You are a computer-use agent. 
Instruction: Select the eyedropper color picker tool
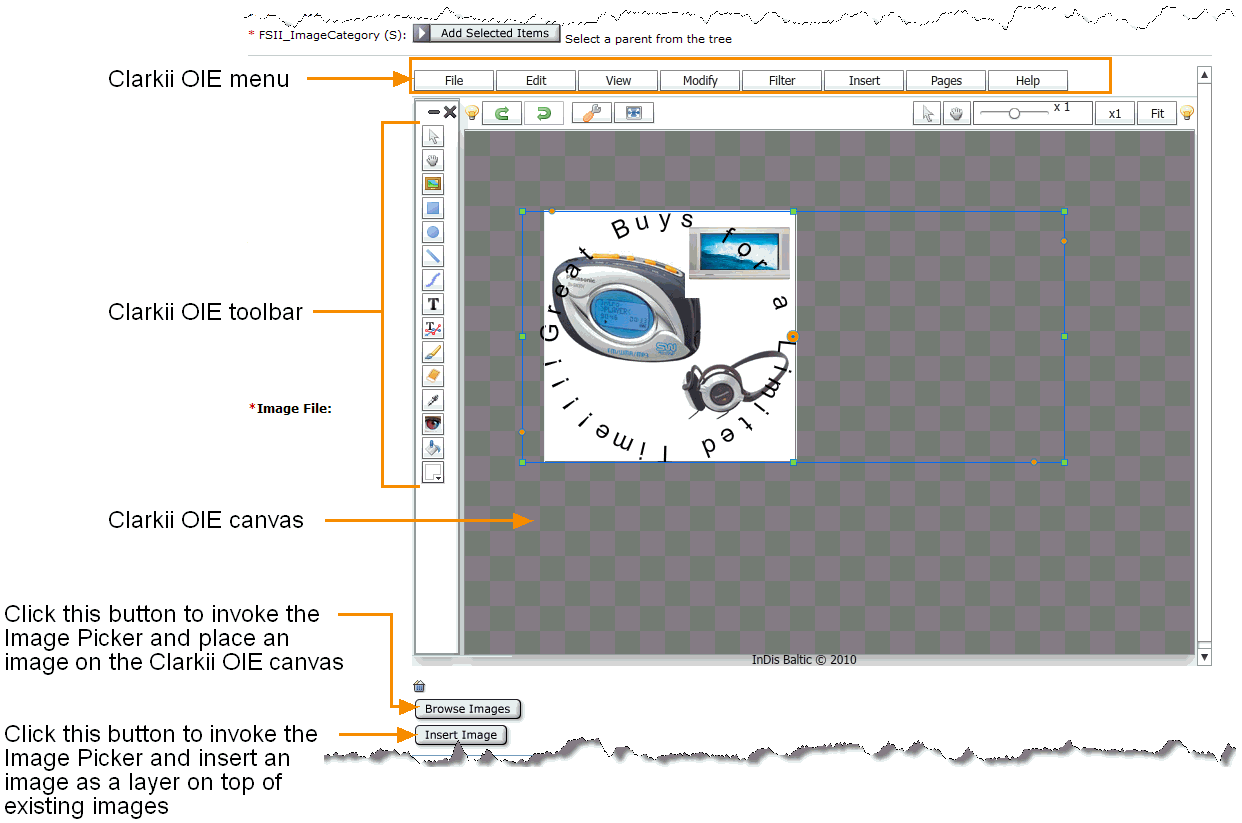pyautogui.click(x=433, y=401)
